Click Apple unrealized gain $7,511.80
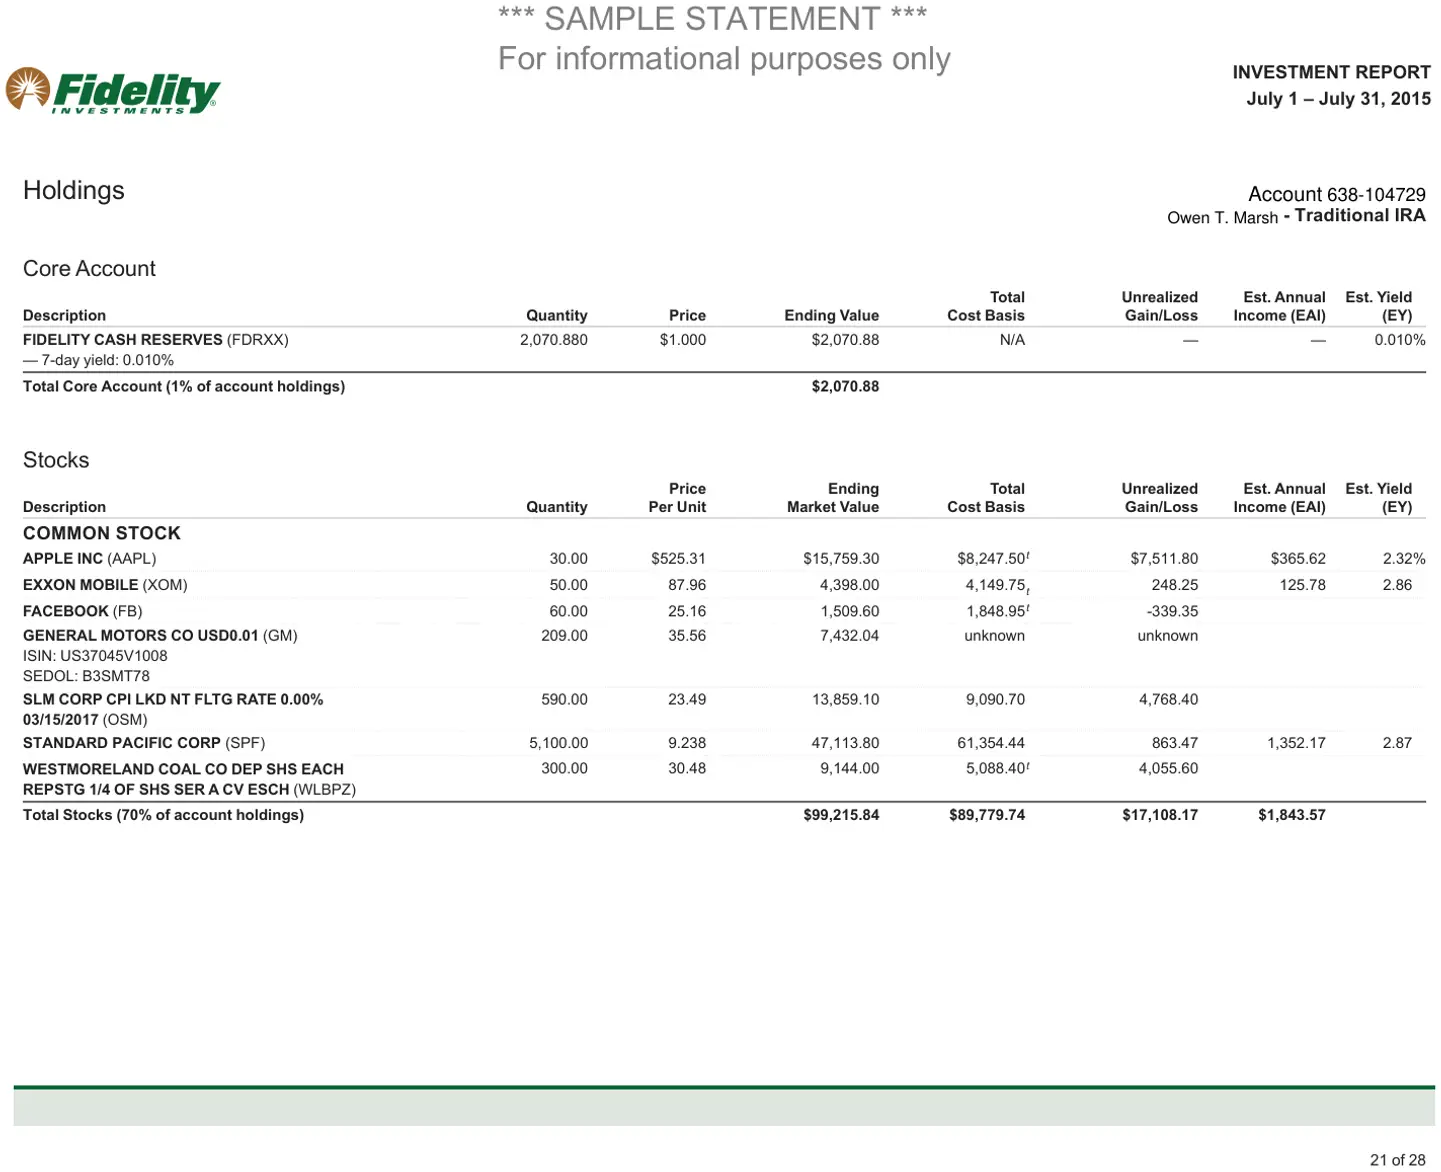Viewport: 1441px width, 1172px height. (x=1164, y=559)
